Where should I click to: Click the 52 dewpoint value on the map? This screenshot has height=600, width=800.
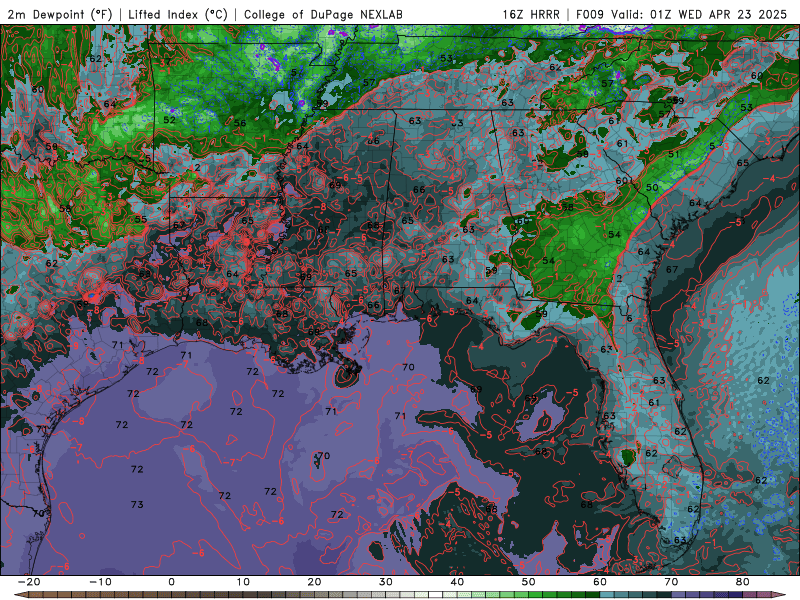click(x=169, y=120)
